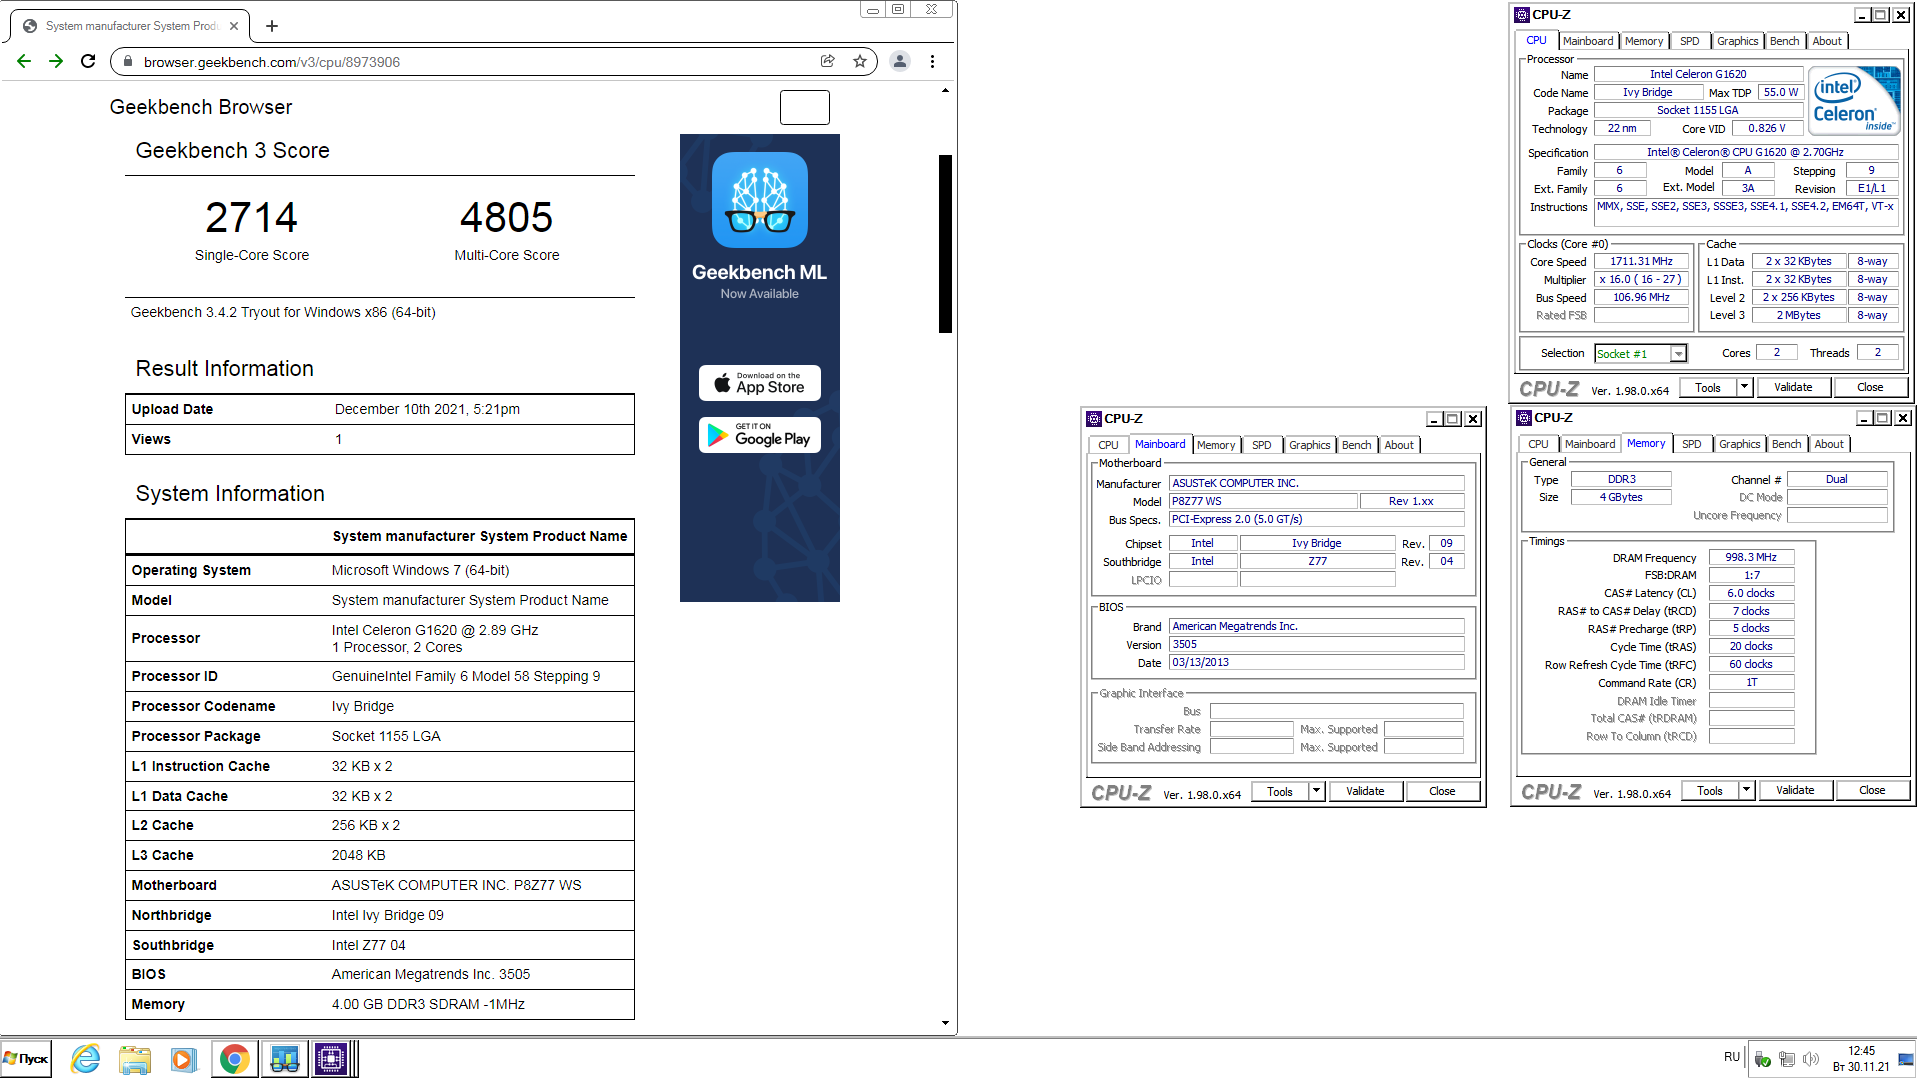Open File Explorer folder on taskbar
This screenshot has height=1079, width=1917.
tap(135, 1059)
